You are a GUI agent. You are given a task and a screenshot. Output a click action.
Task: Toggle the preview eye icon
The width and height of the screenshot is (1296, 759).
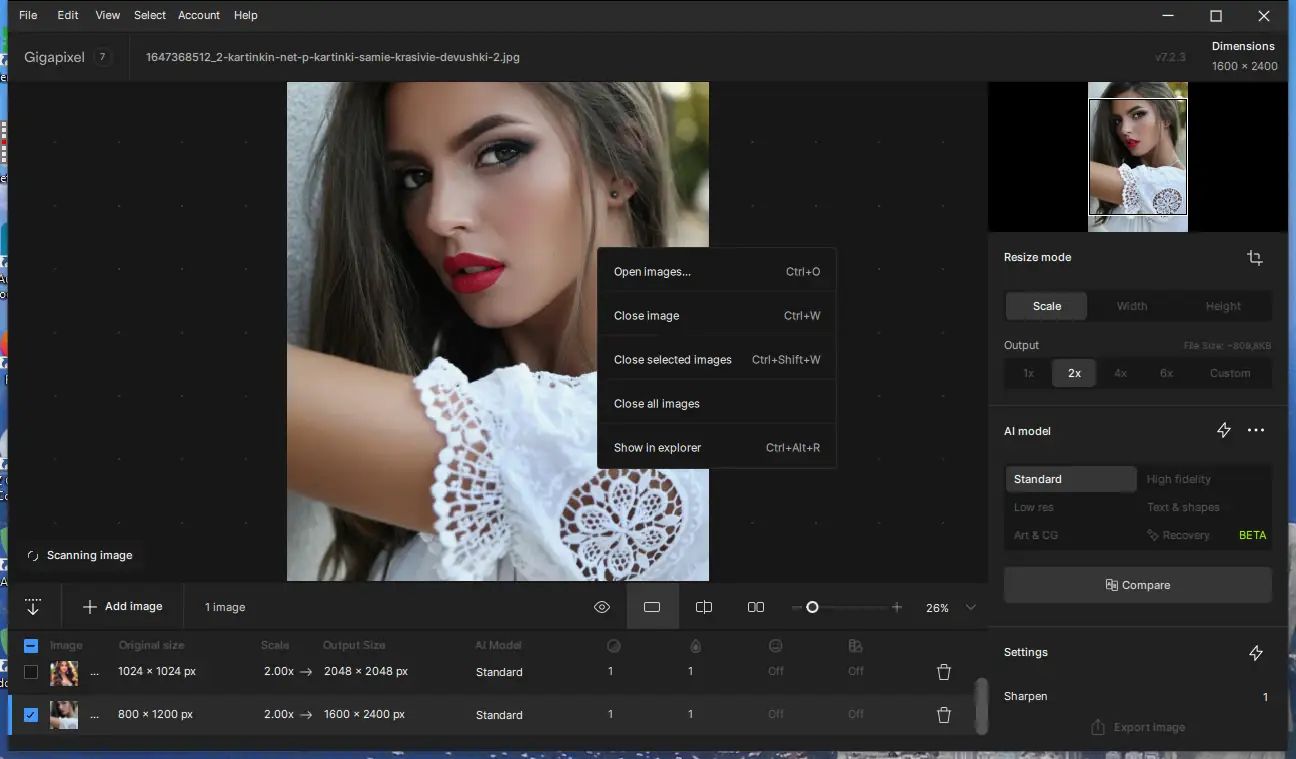(602, 607)
